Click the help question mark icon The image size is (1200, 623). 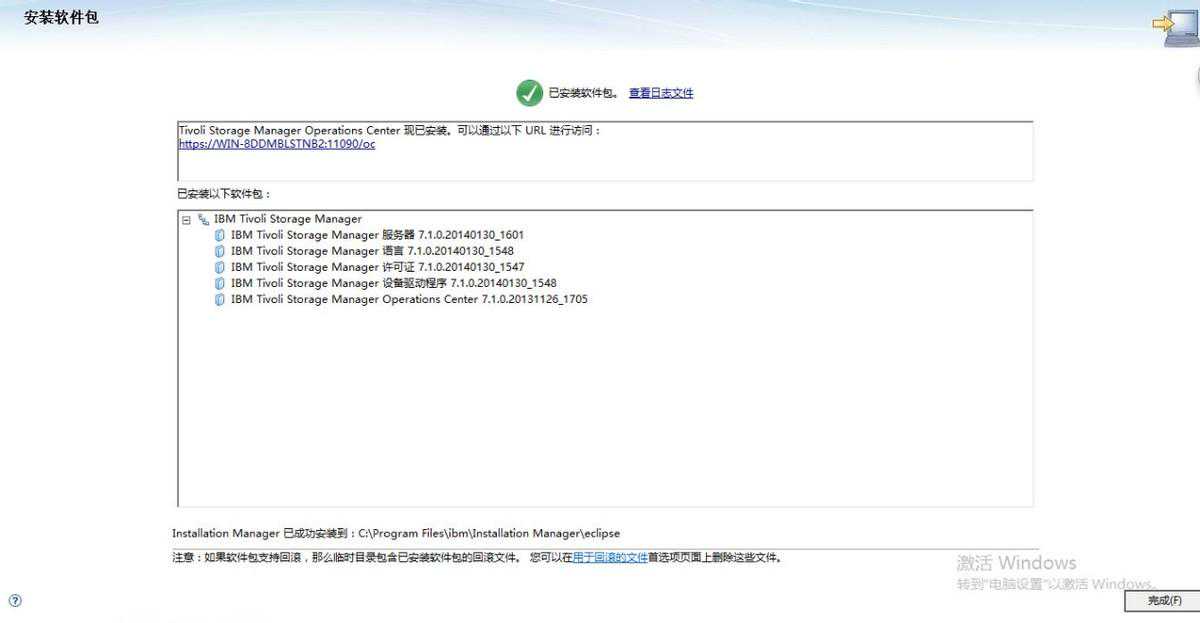point(15,601)
